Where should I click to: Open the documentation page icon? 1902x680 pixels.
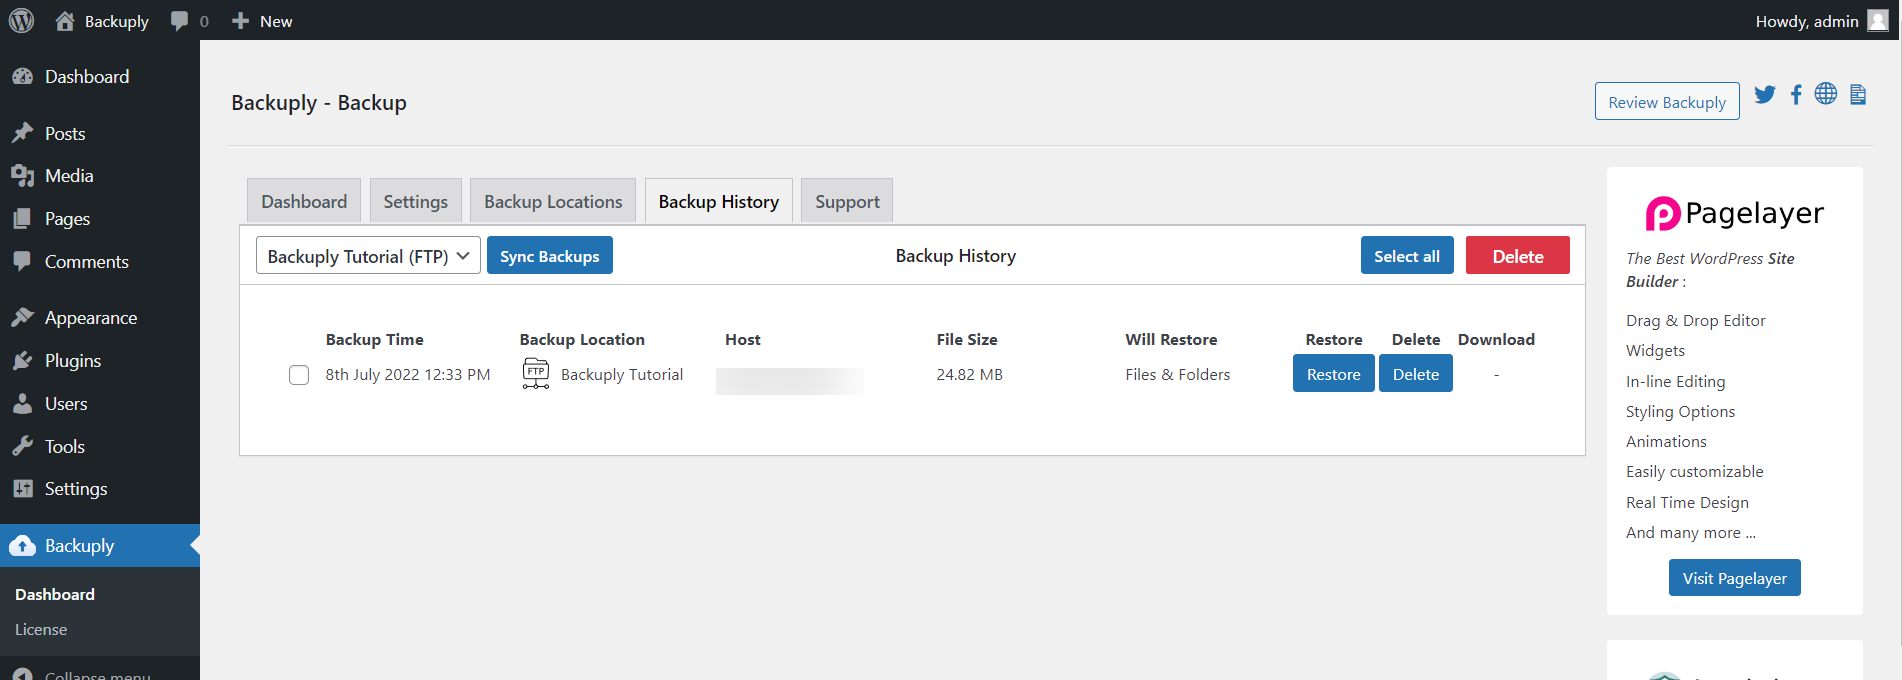1858,94
